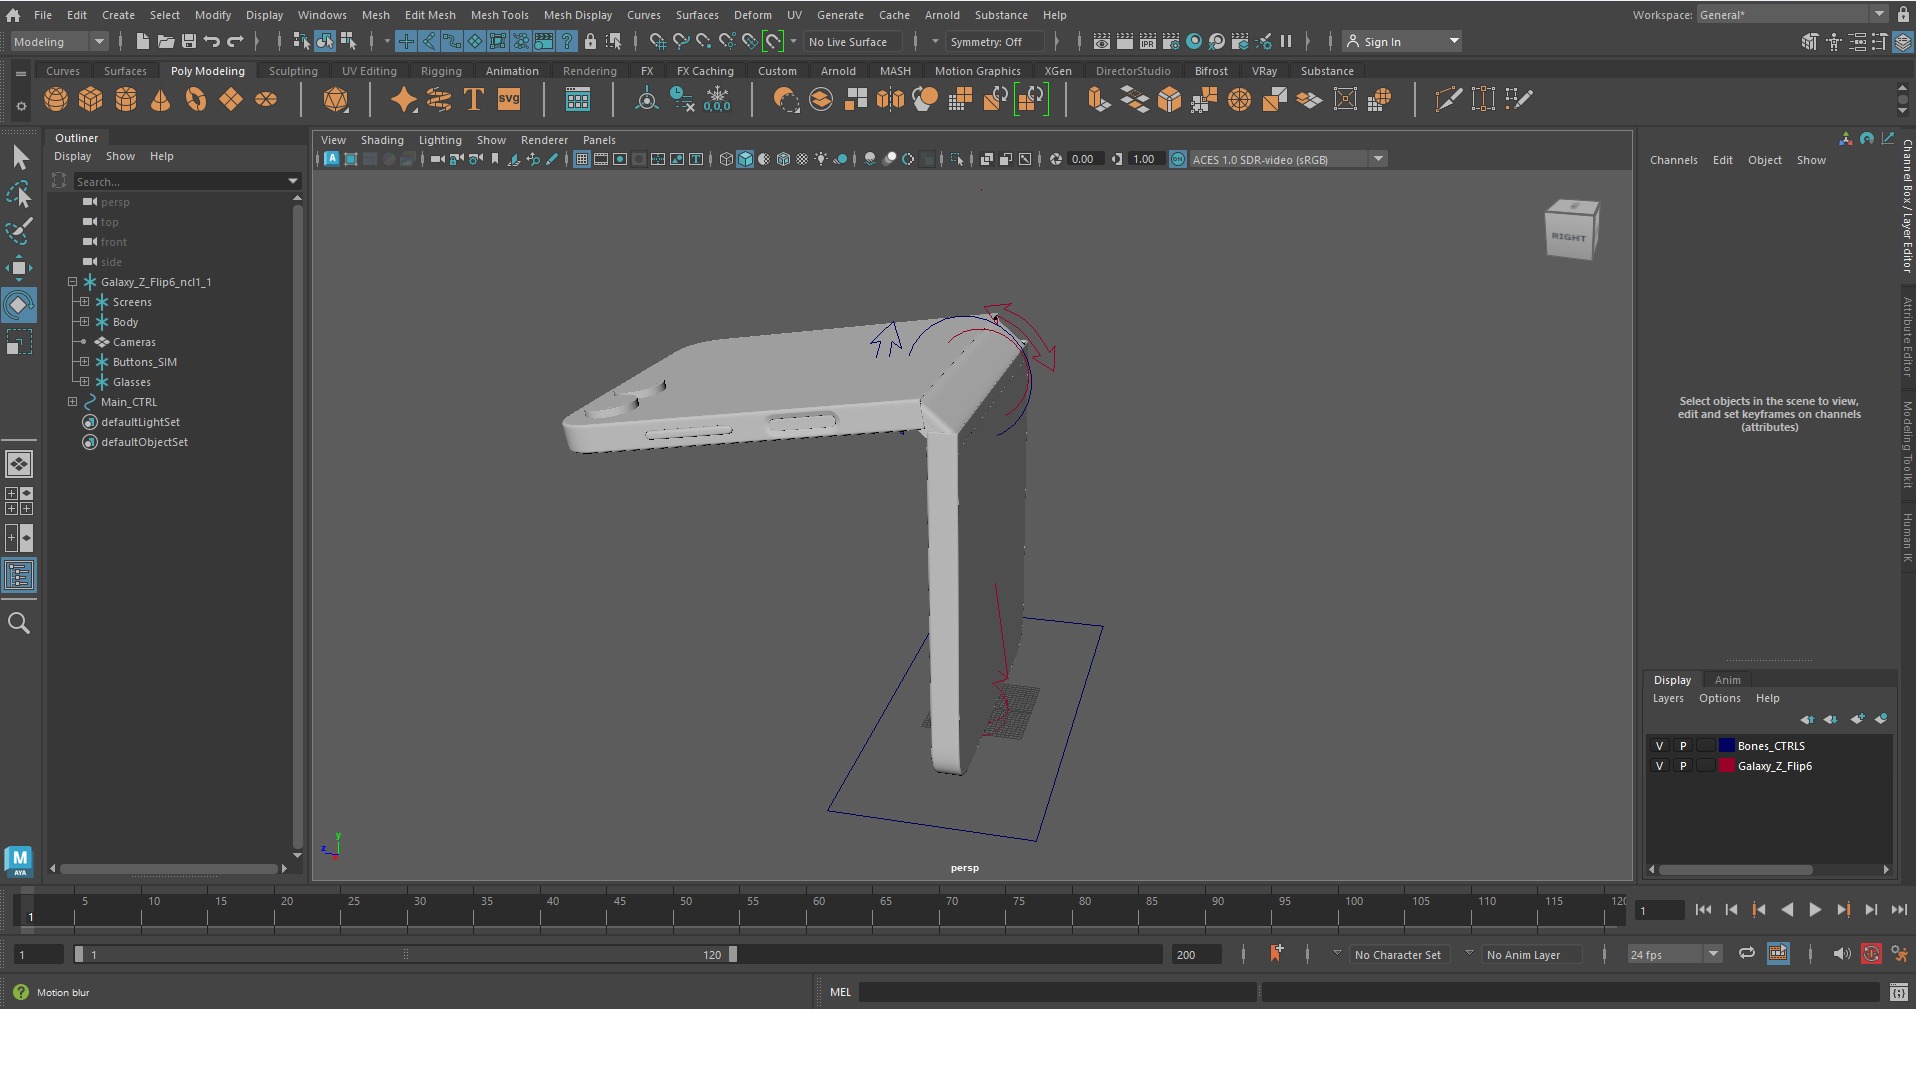Switch to the Rigging shelf tab

click(x=441, y=71)
